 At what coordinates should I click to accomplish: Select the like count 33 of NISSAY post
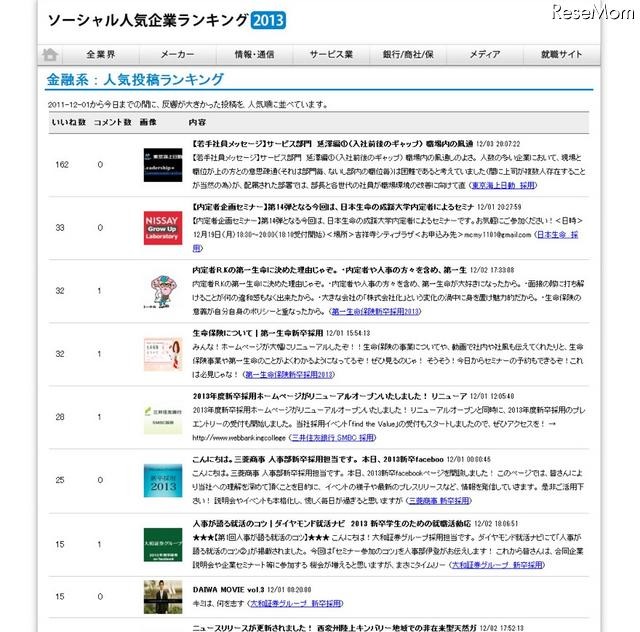[x=60, y=228]
